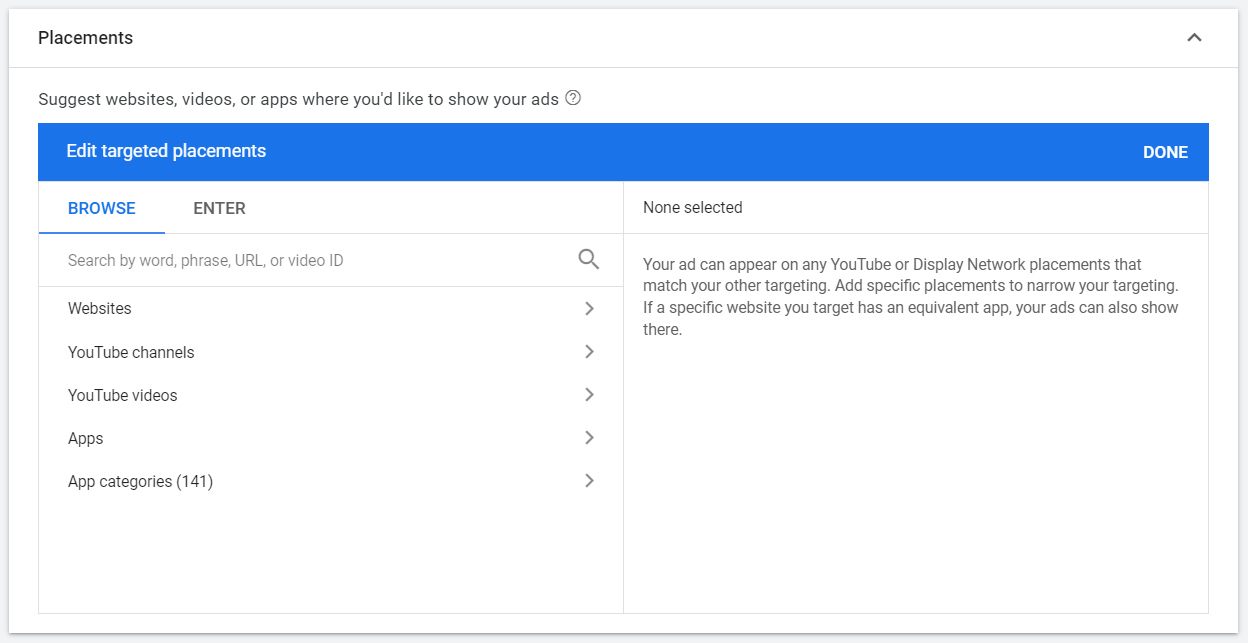Select the BROWSE tab
Viewport: 1248px width, 643px height.
(101, 207)
